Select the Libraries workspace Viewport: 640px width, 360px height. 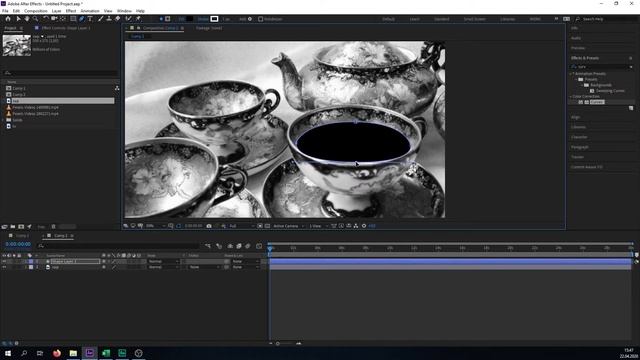[508, 19]
